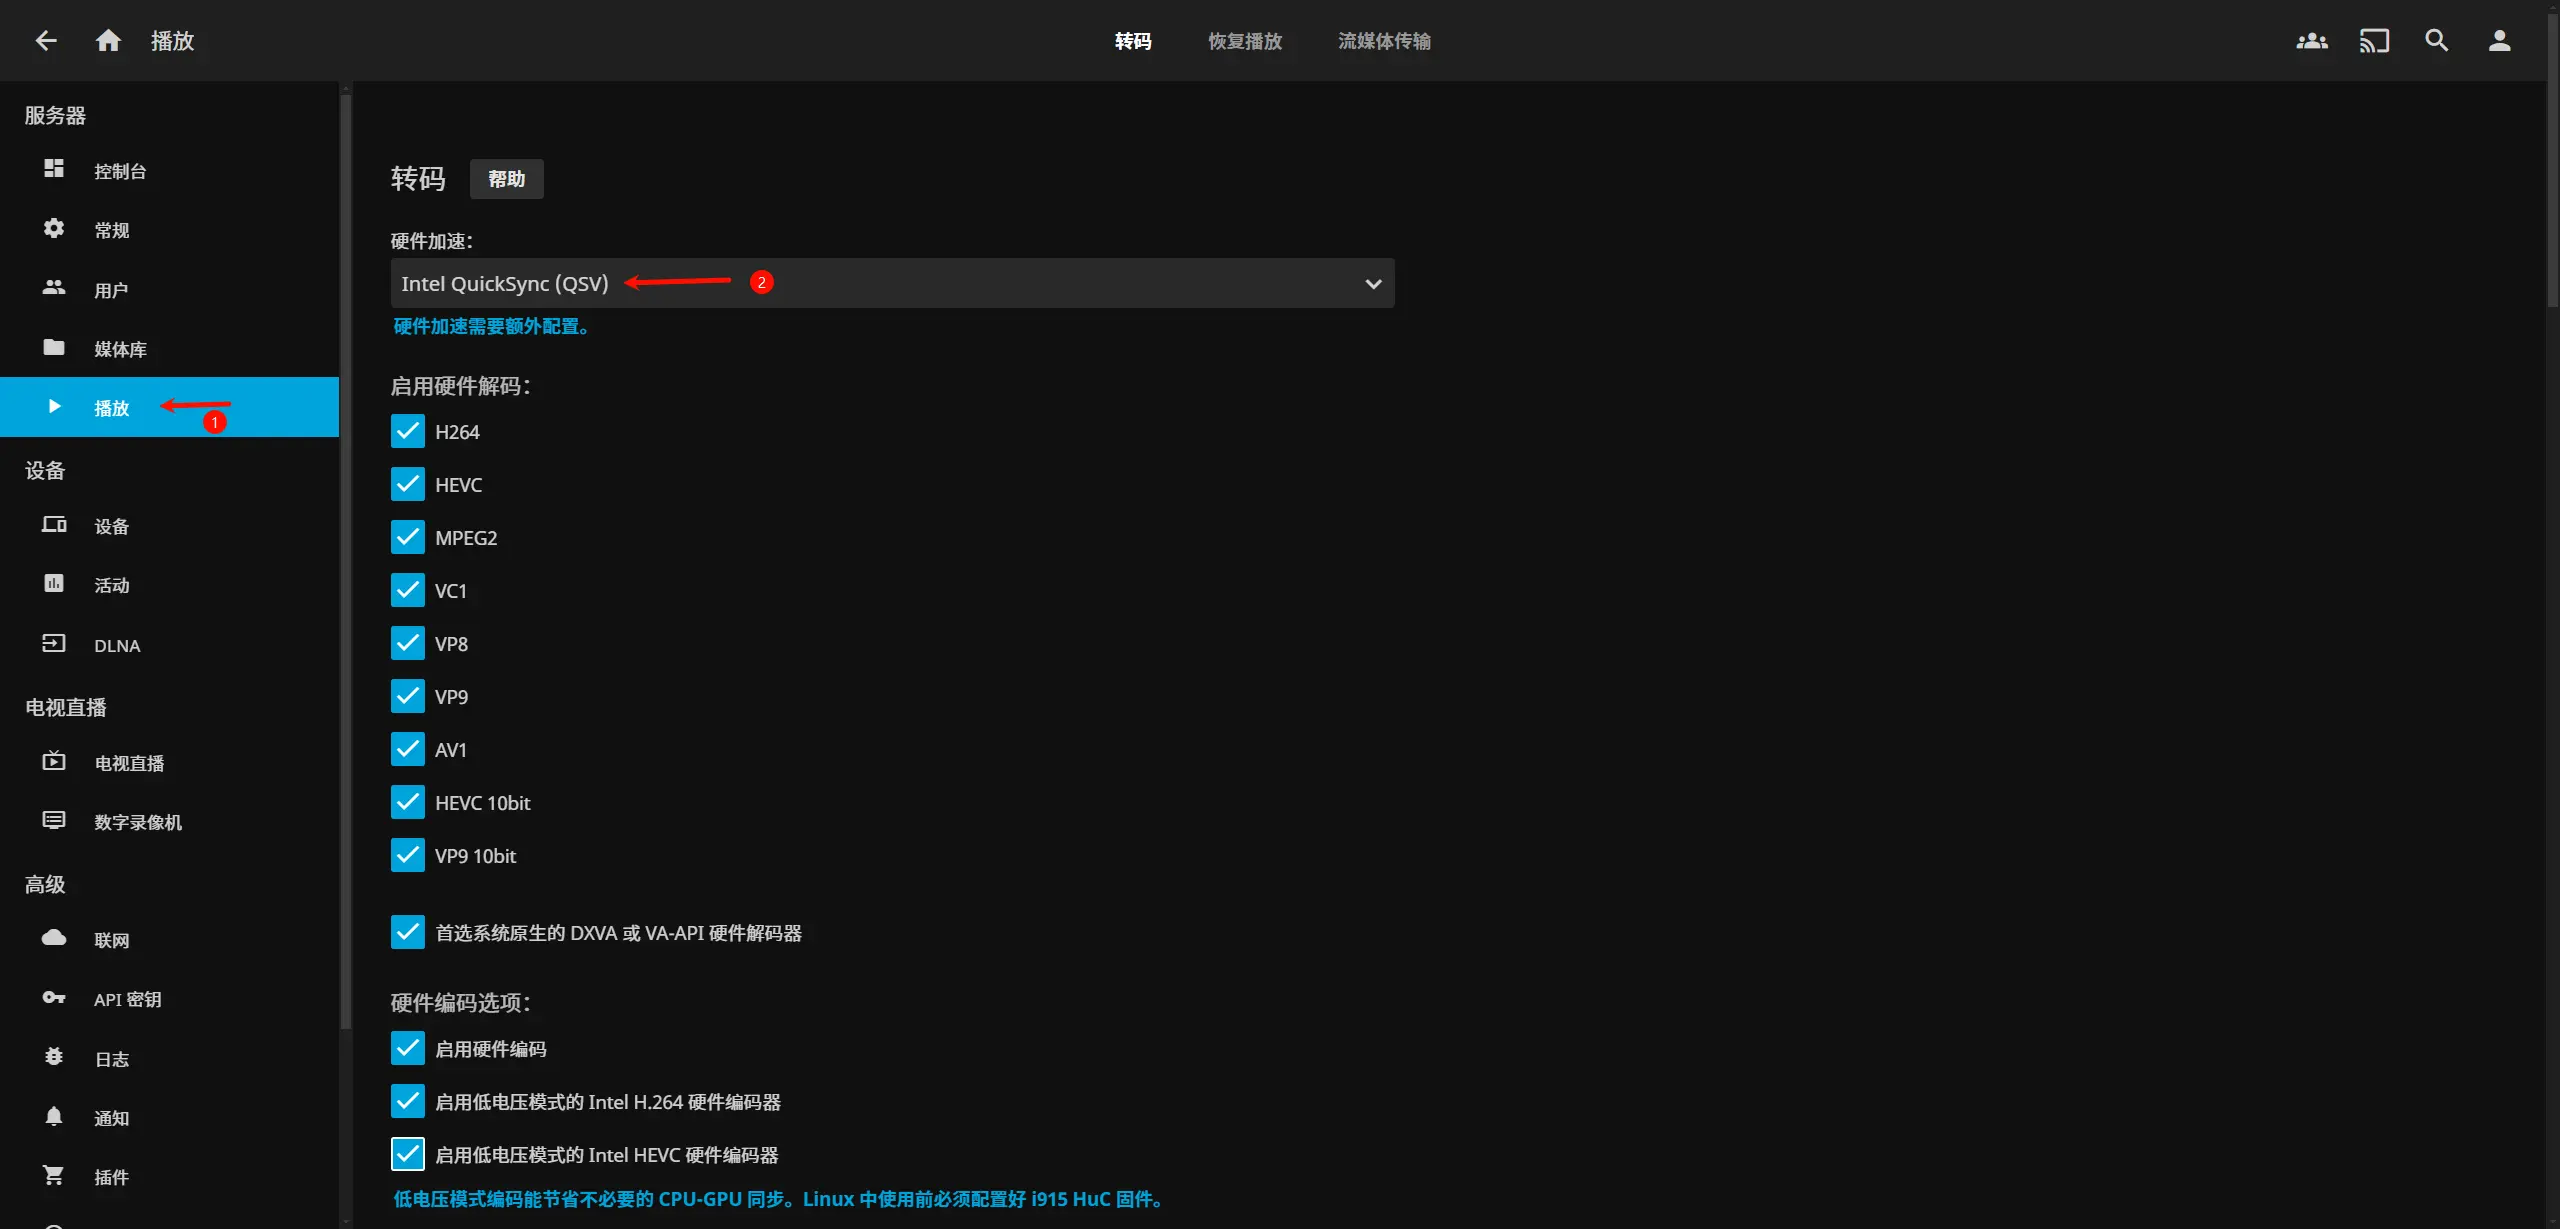Image resolution: width=2560 pixels, height=1229 pixels.
Task: Click the 帮助 help button
Action: click(x=506, y=179)
